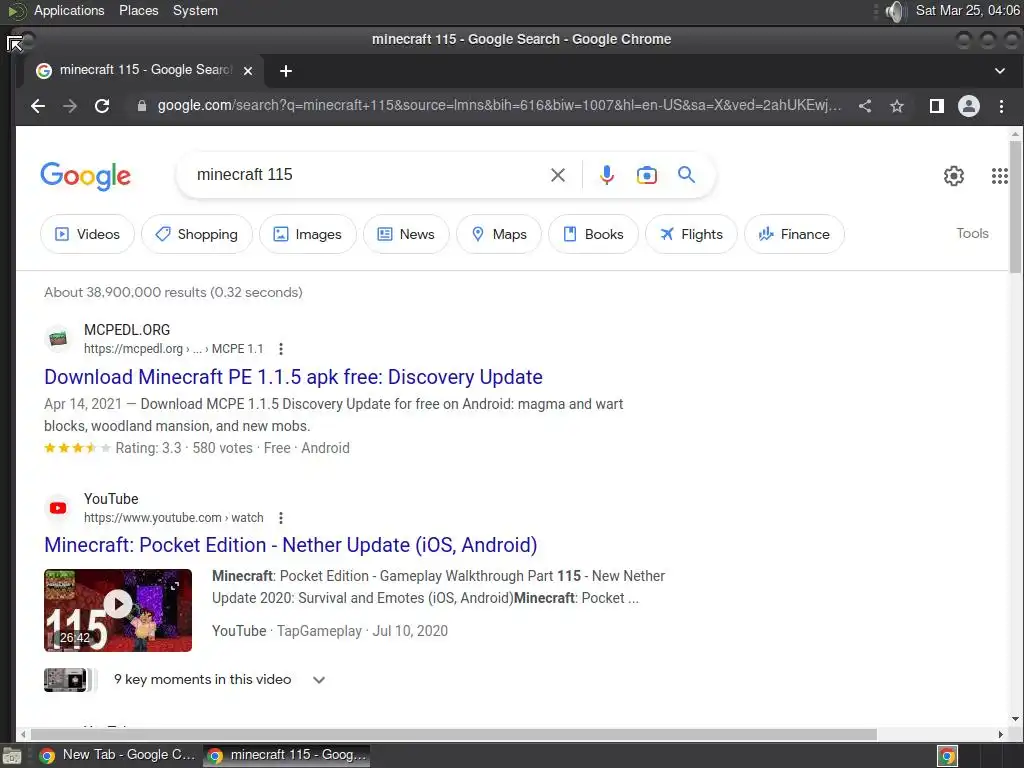Open more options for the YouTube result
The height and width of the screenshot is (768, 1024).
(281, 519)
